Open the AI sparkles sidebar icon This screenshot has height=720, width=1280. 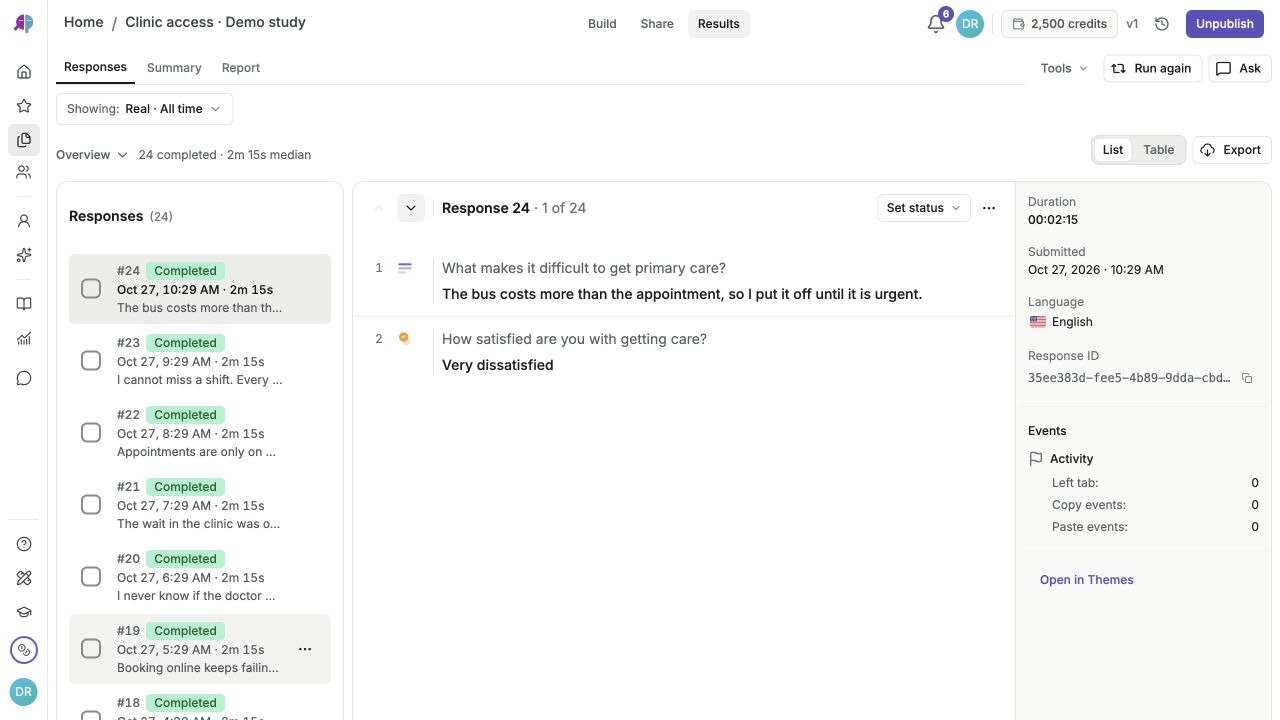pyautogui.click(x=24, y=255)
